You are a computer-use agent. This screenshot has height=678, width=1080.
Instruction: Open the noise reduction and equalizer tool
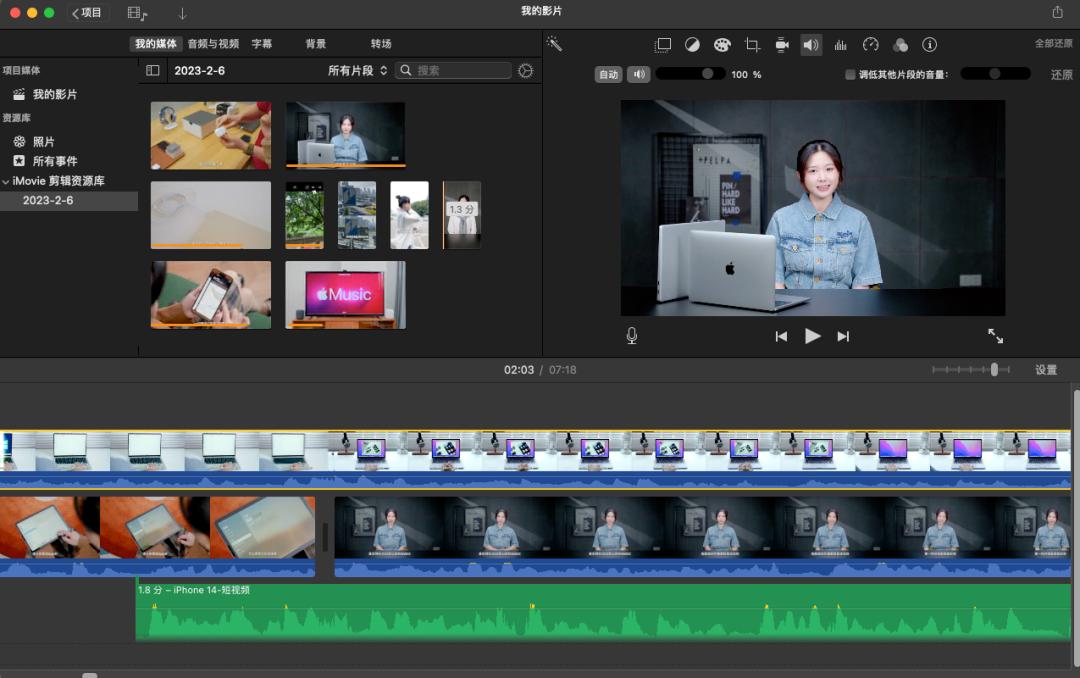(x=840, y=45)
